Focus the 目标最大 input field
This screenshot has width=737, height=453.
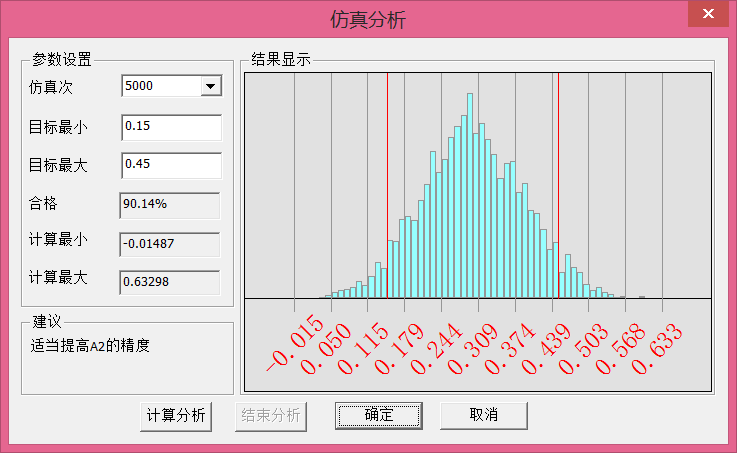[x=170, y=165]
